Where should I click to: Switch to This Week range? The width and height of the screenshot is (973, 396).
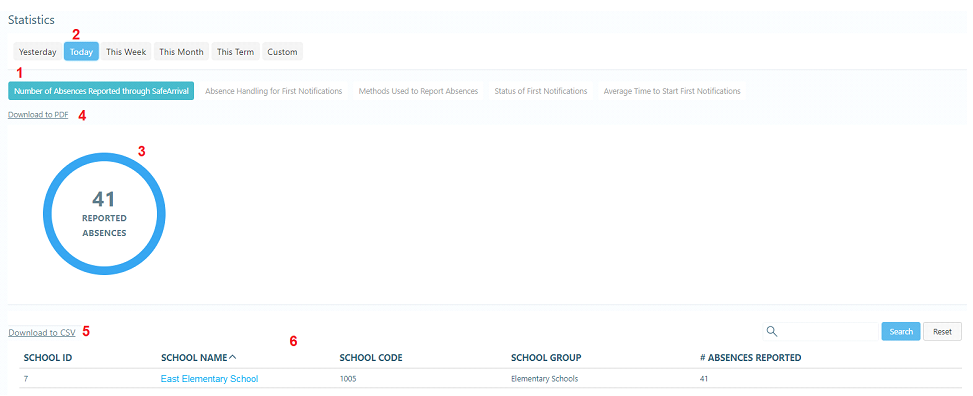coord(126,52)
